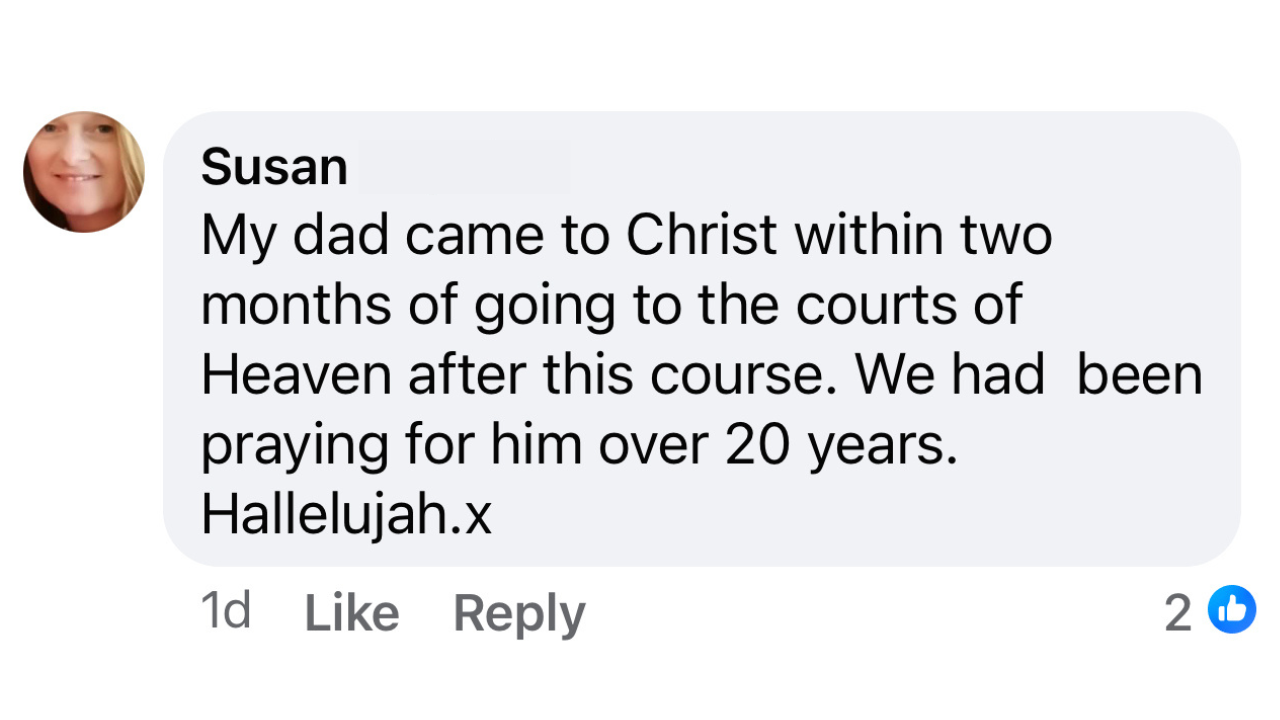
Task: Click the text 'praying for him over 20 years'
Action: click(578, 444)
